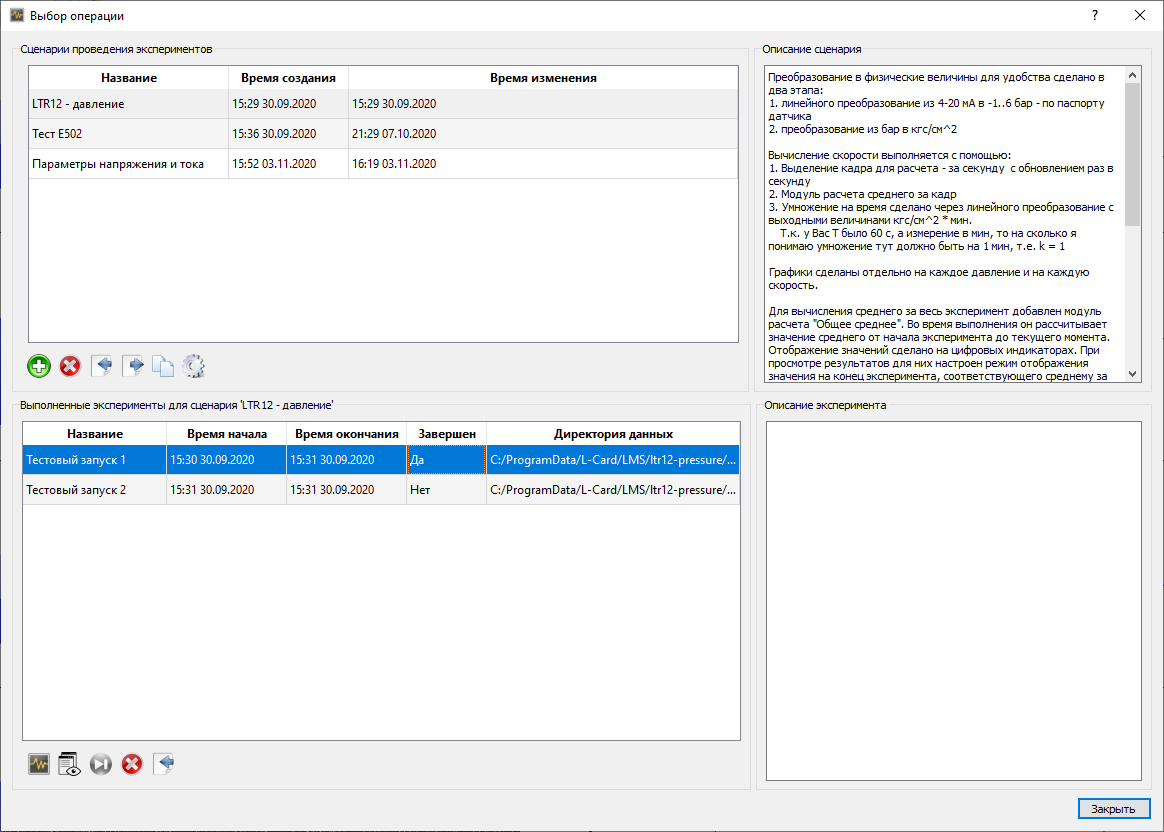Select the 'Тестовый запуск 2' experiment row

[94, 490]
